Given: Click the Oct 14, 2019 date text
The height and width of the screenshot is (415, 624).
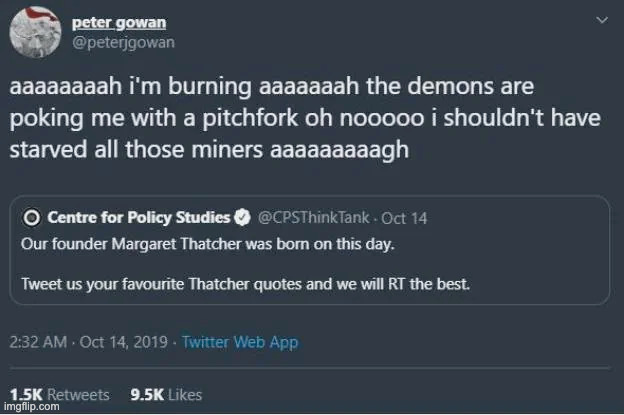Looking at the screenshot, I should point(124,342).
